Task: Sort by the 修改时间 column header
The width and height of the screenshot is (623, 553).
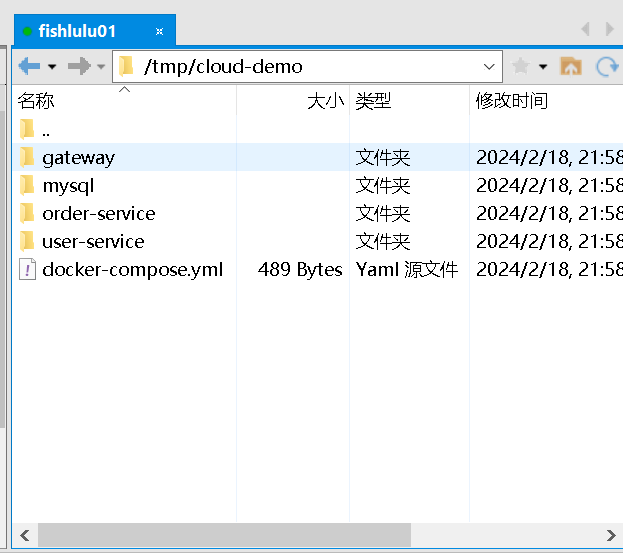Action: (512, 101)
